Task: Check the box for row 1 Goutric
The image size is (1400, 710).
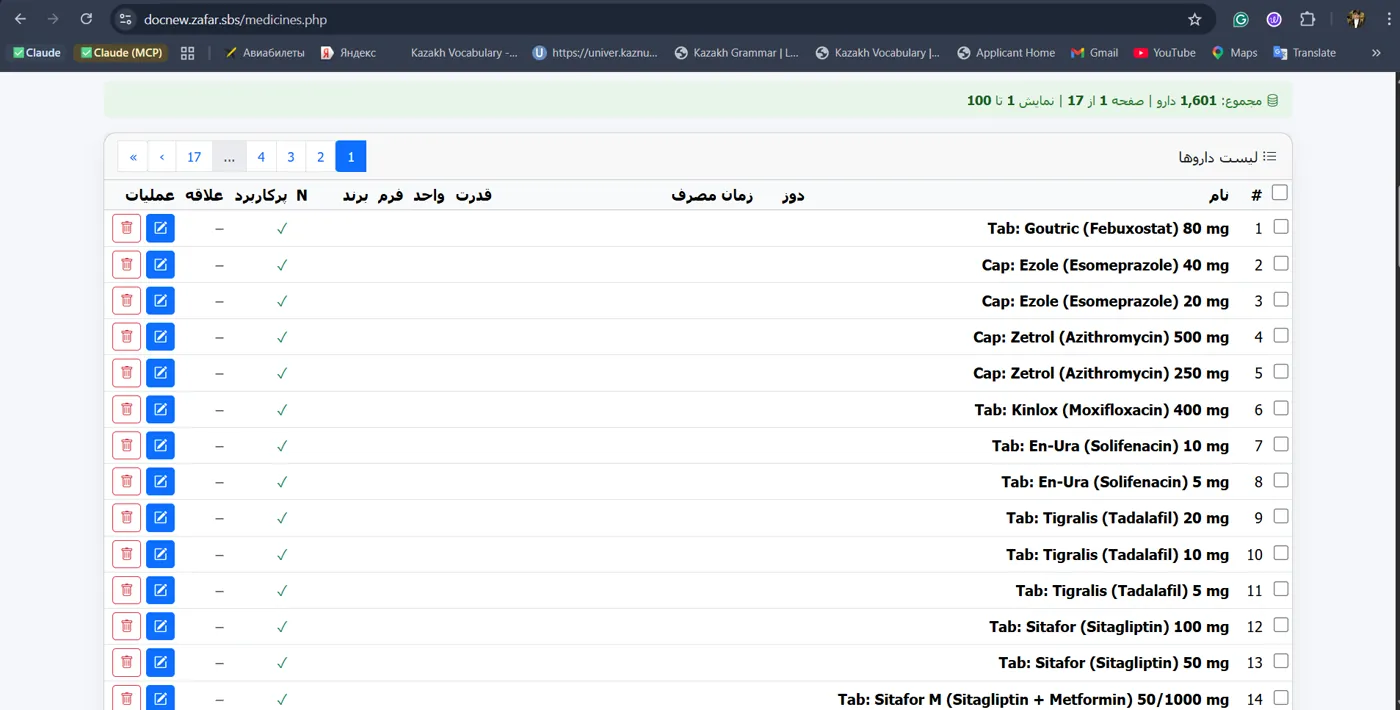Action: coord(1280,227)
